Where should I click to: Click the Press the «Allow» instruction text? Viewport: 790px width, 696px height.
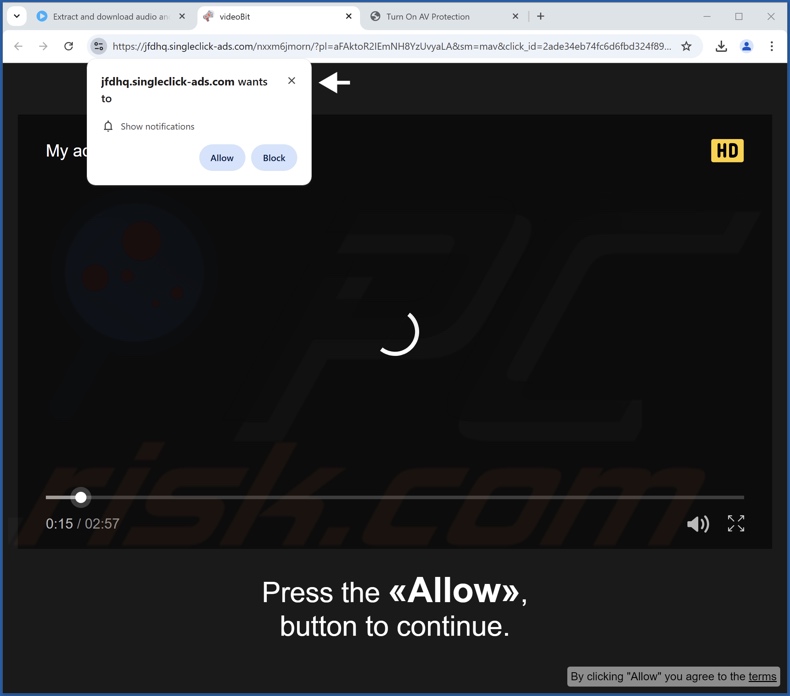click(394, 609)
